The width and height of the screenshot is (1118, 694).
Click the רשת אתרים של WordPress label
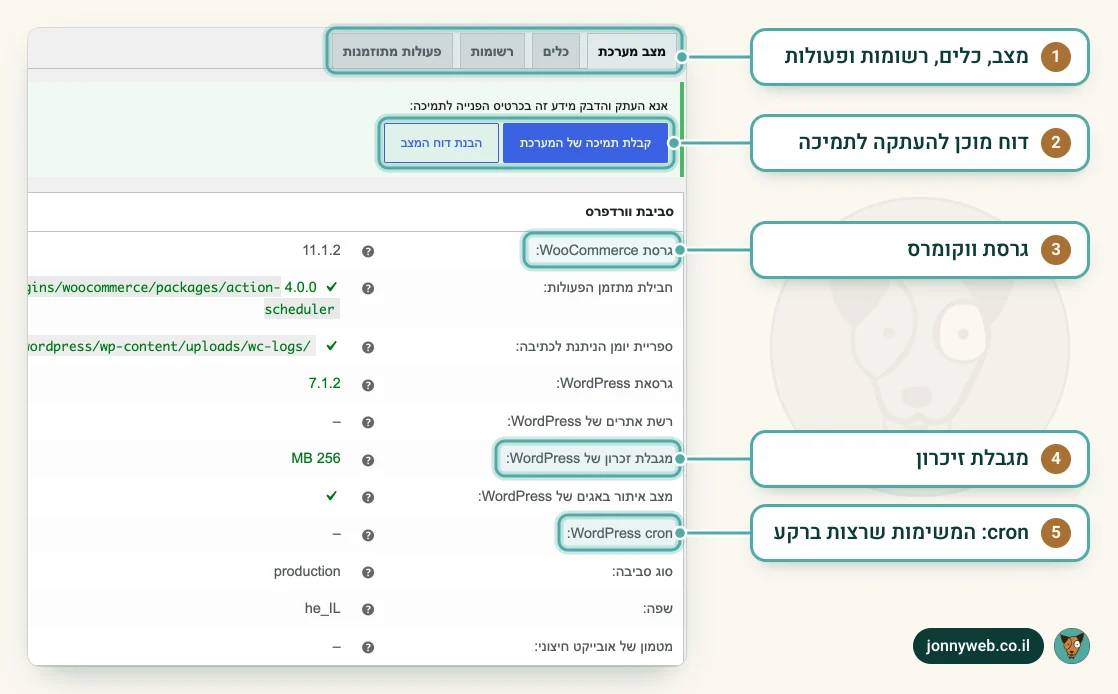[x=590, y=422]
